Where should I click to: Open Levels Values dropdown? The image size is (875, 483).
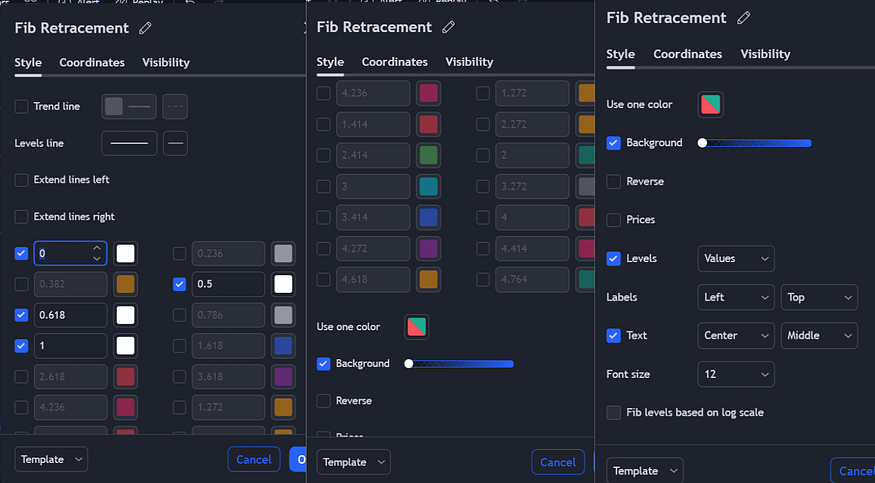tap(735, 258)
